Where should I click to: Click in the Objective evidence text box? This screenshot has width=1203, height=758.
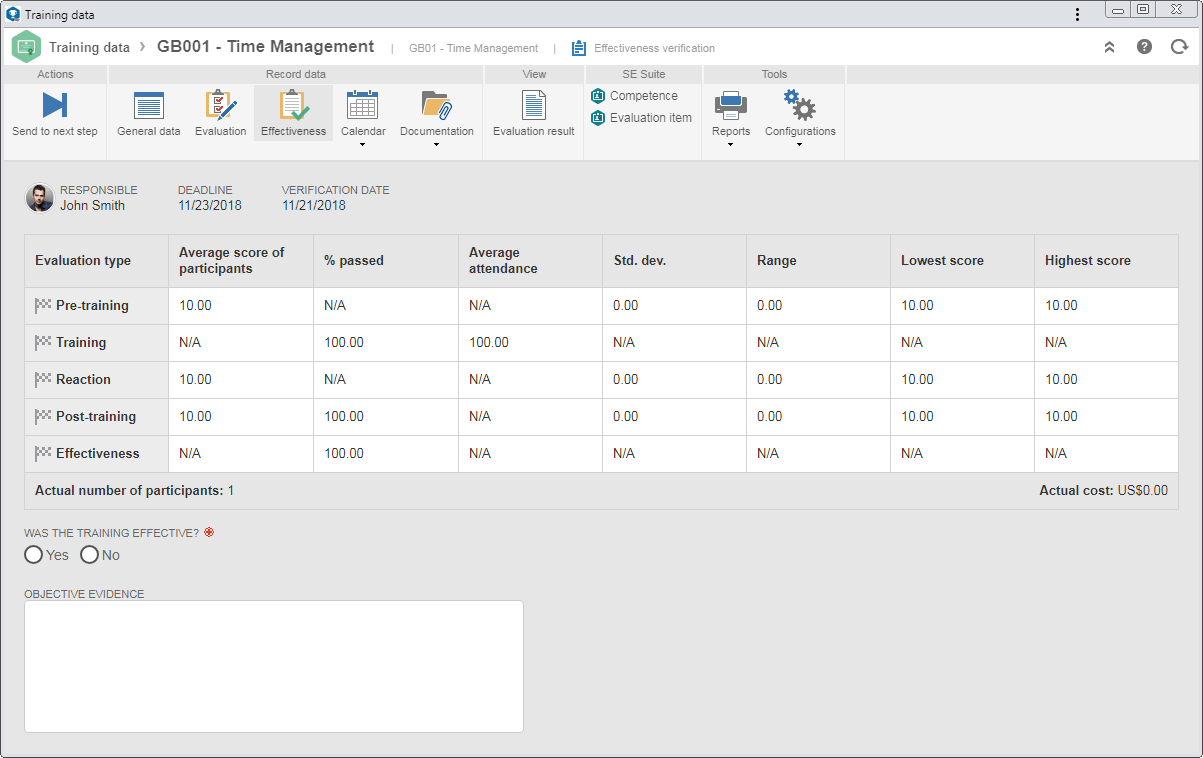pyautogui.click(x=274, y=666)
